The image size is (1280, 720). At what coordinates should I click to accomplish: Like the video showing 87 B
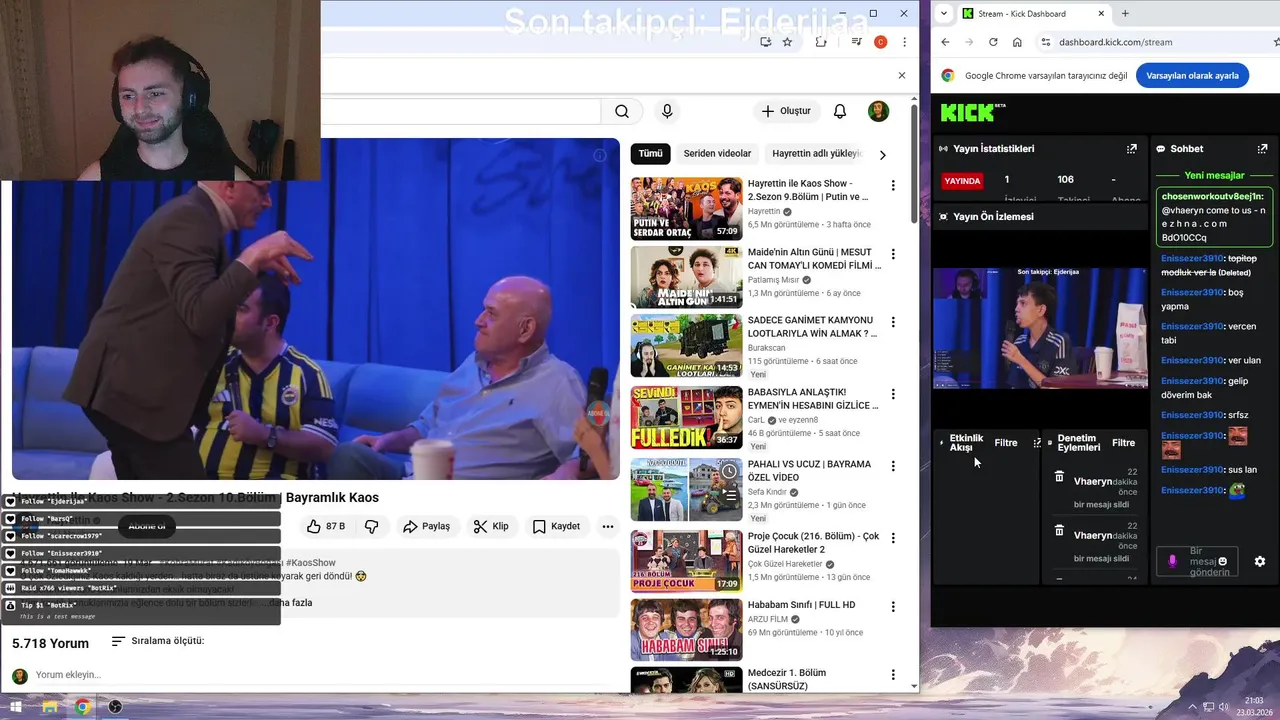pyautogui.click(x=326, y=526)
